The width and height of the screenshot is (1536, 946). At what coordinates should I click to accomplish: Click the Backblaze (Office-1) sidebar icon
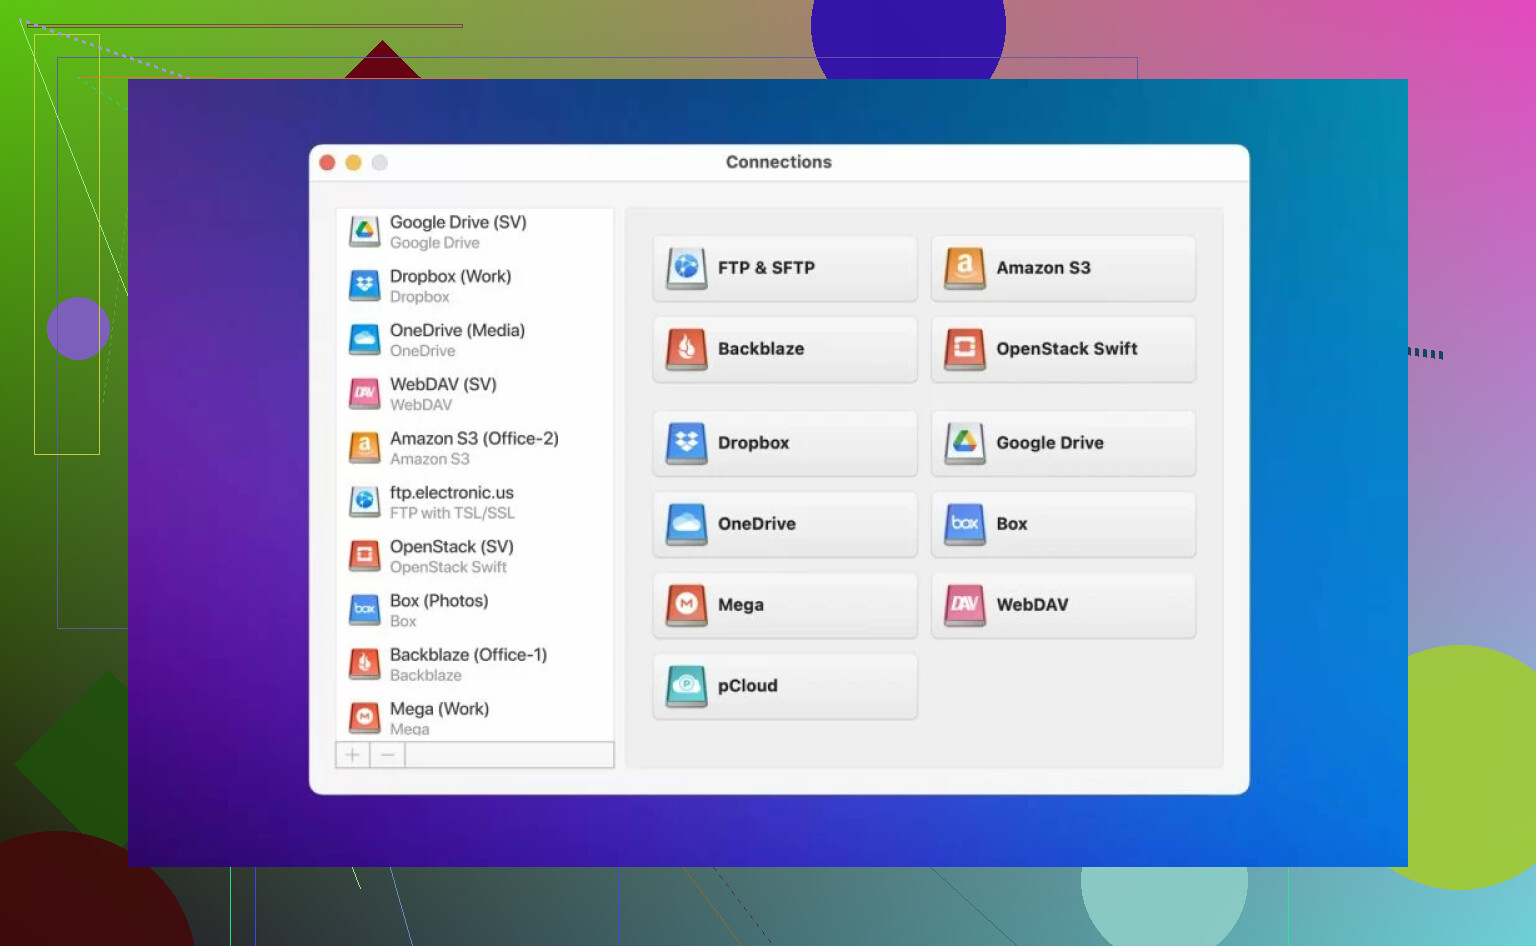364,663
